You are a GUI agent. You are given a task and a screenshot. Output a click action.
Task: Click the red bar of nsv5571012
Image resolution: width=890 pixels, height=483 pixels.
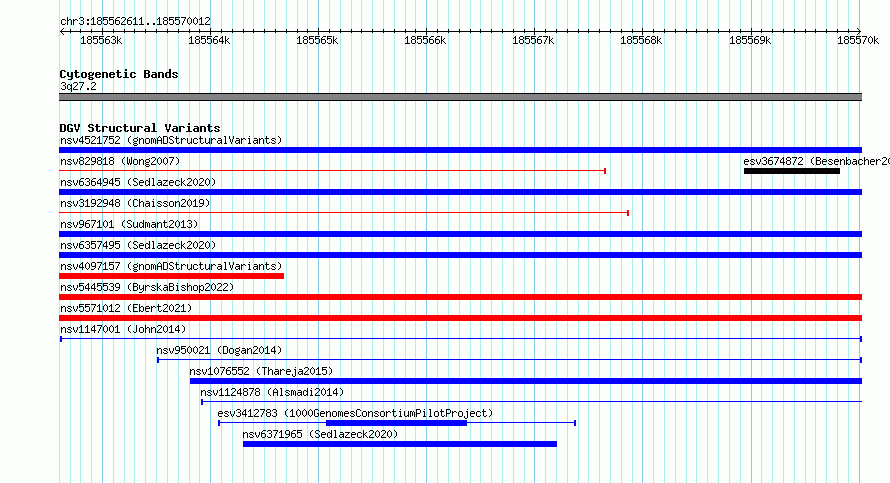click(x=460, y=318)
